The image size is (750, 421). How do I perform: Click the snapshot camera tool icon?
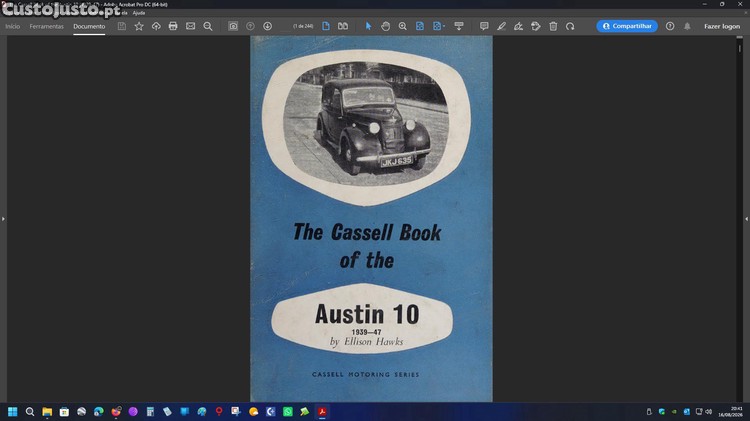pyautogui.click(x=233, y=26)
